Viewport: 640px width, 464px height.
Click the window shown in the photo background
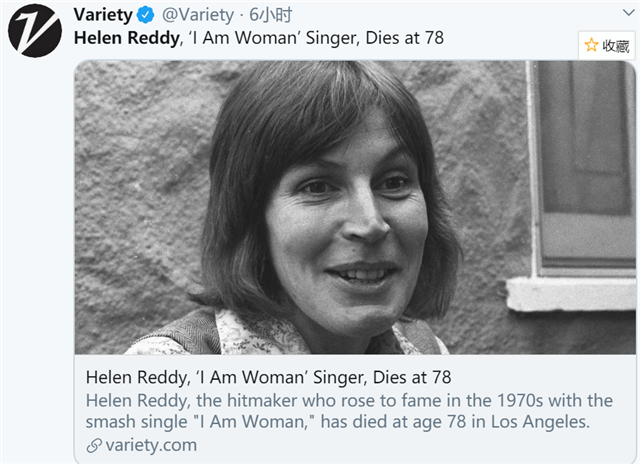pyautogui.click(x=584, y=167)
